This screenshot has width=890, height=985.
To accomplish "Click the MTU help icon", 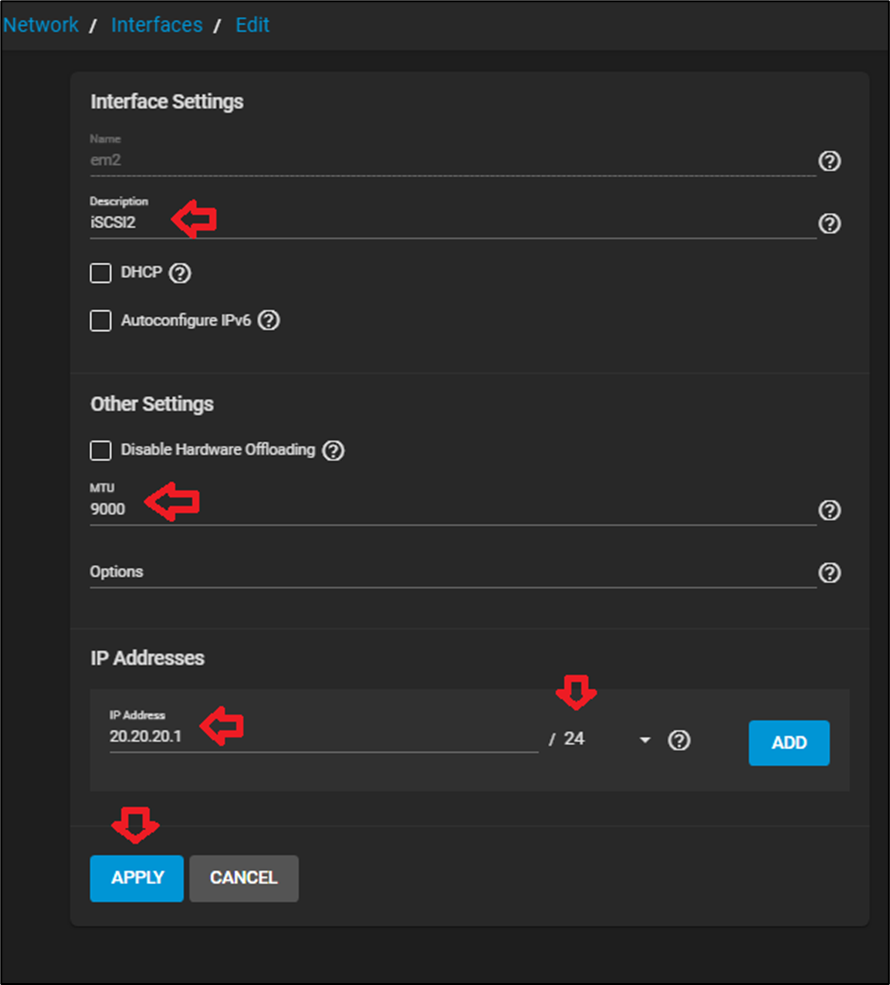I will [829, 510].
